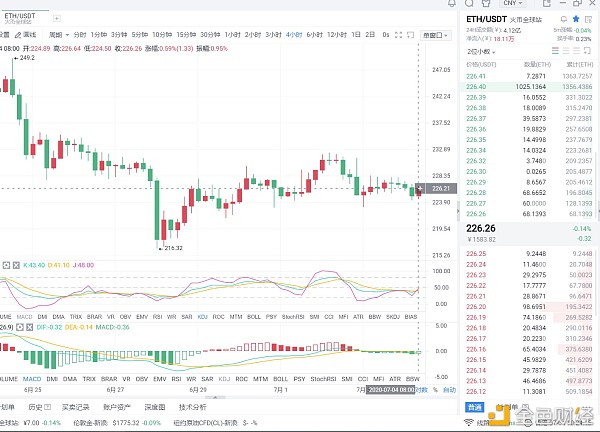
Task: Enter chart fullscreen mode
Action: point(398,35)
